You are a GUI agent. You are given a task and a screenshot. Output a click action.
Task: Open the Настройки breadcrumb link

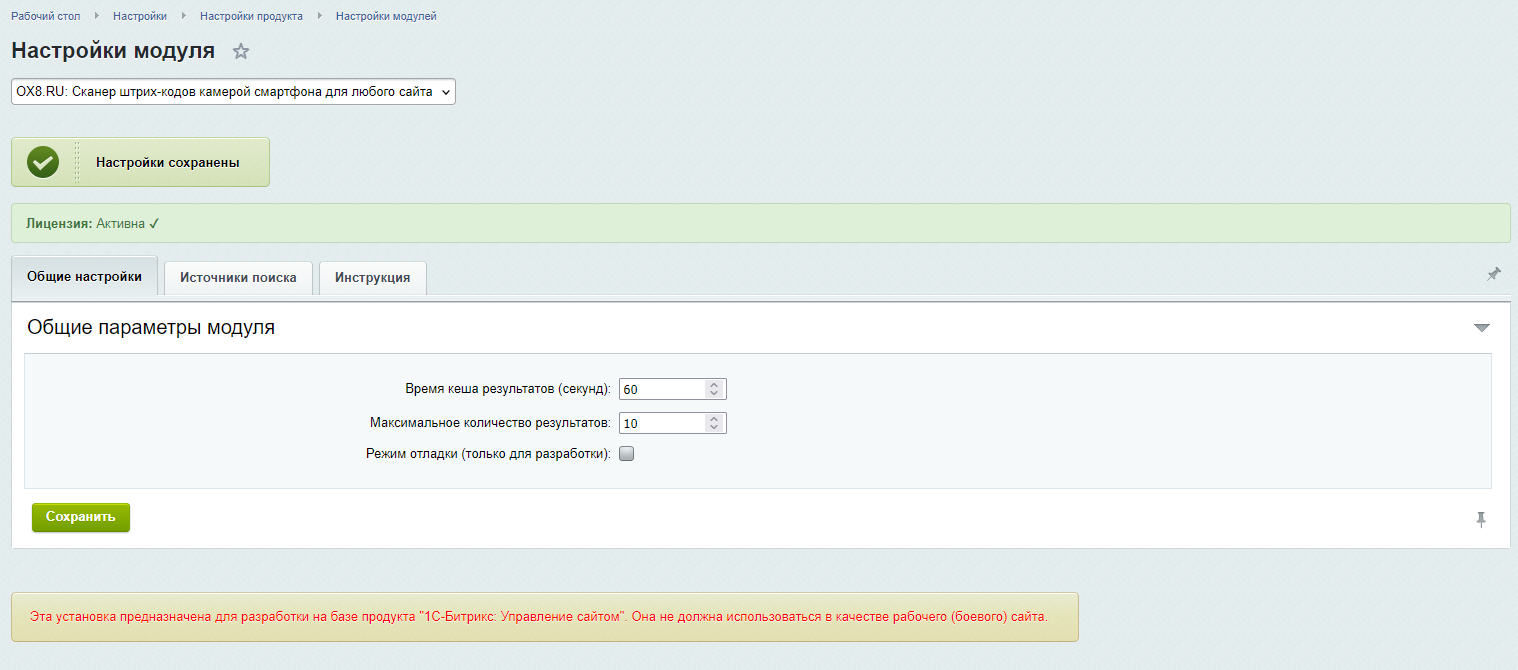click(x=139, y=16)
